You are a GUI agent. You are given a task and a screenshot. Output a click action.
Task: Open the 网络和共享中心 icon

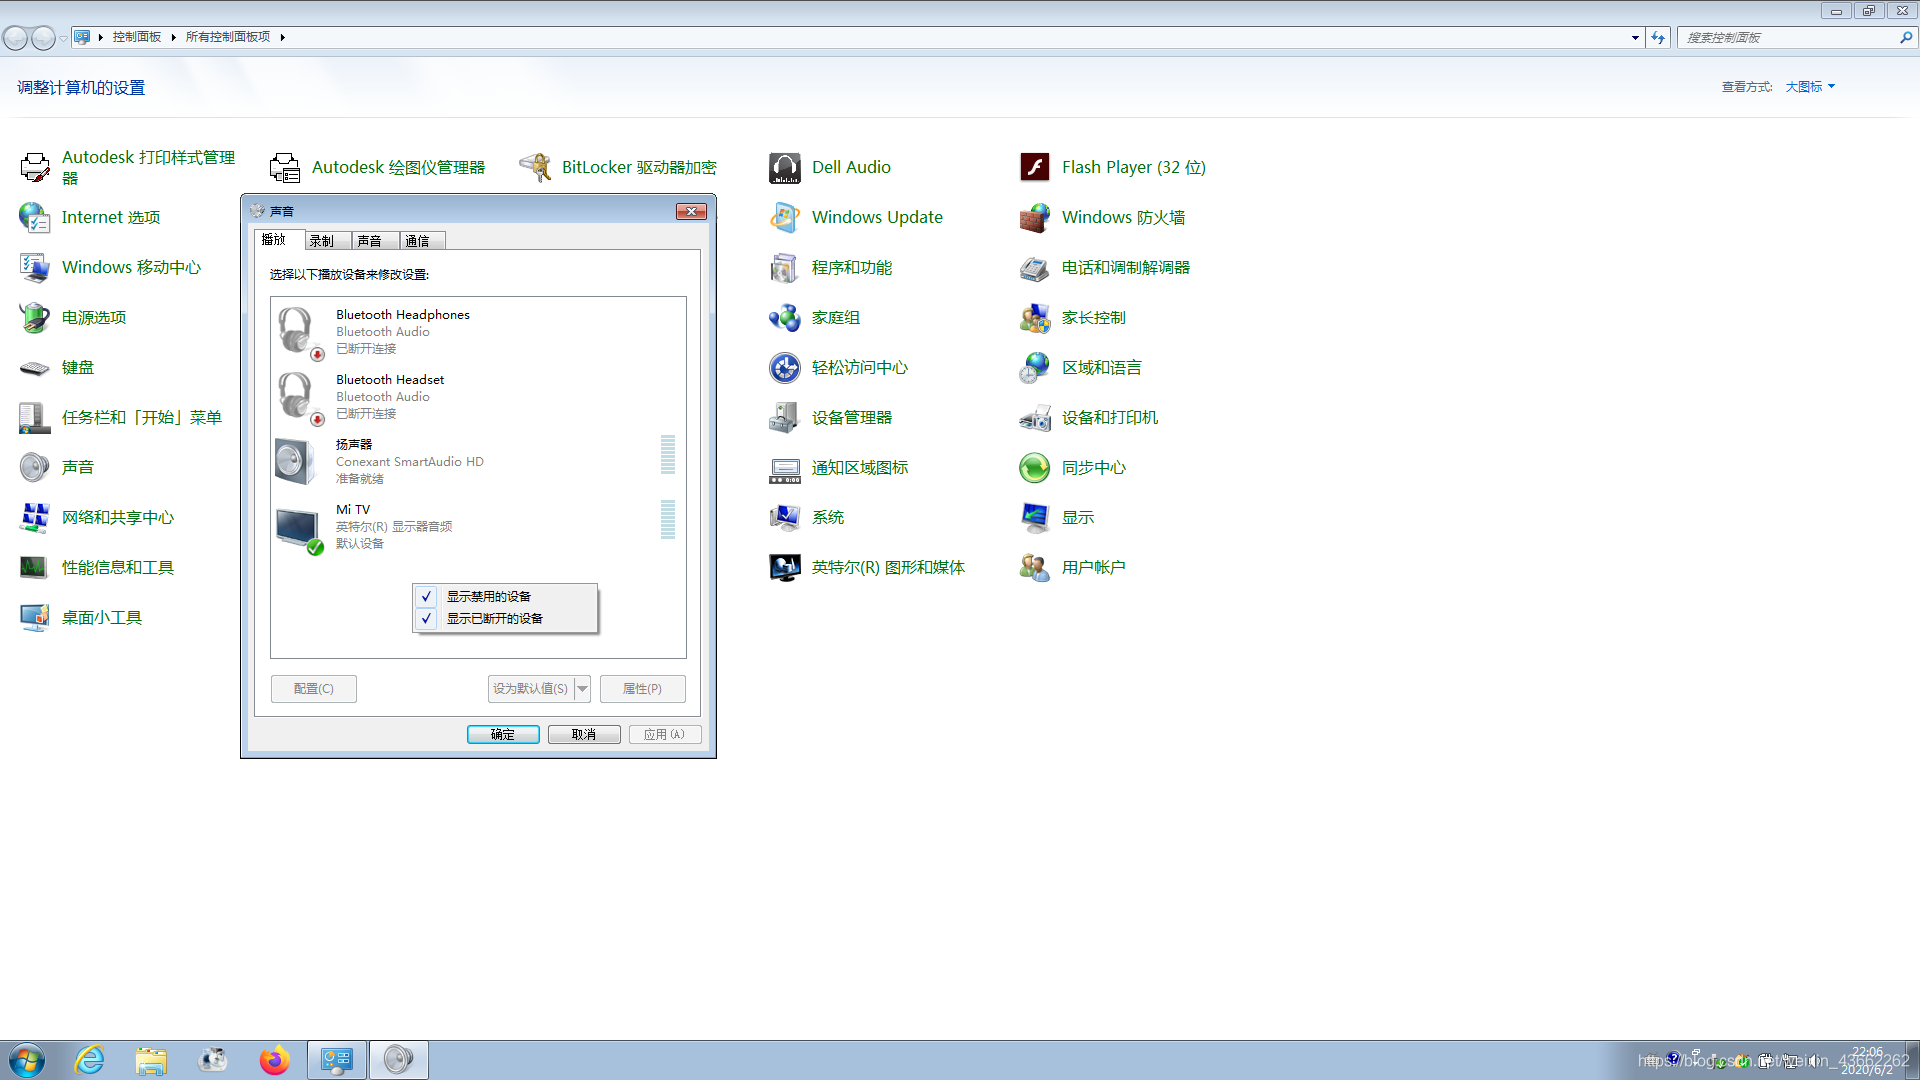click(x=117, y=517)
